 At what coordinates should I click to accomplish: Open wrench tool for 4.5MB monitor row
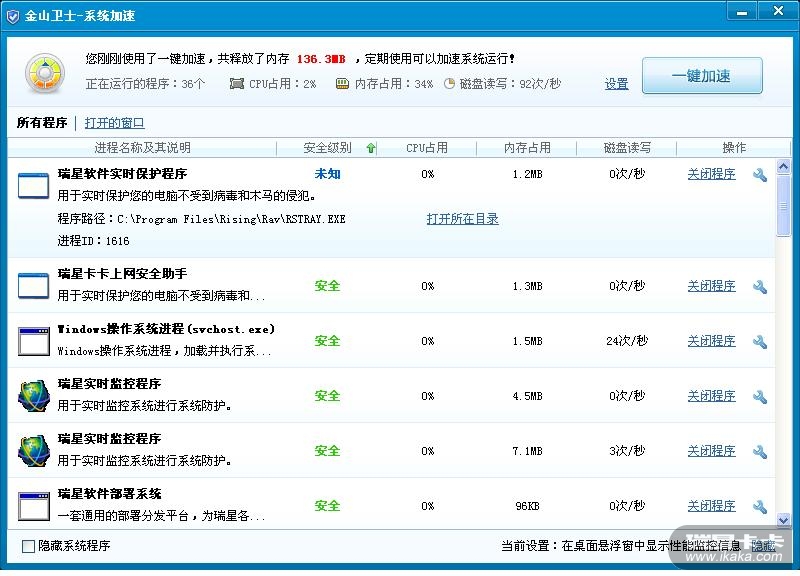pos(760,397)
